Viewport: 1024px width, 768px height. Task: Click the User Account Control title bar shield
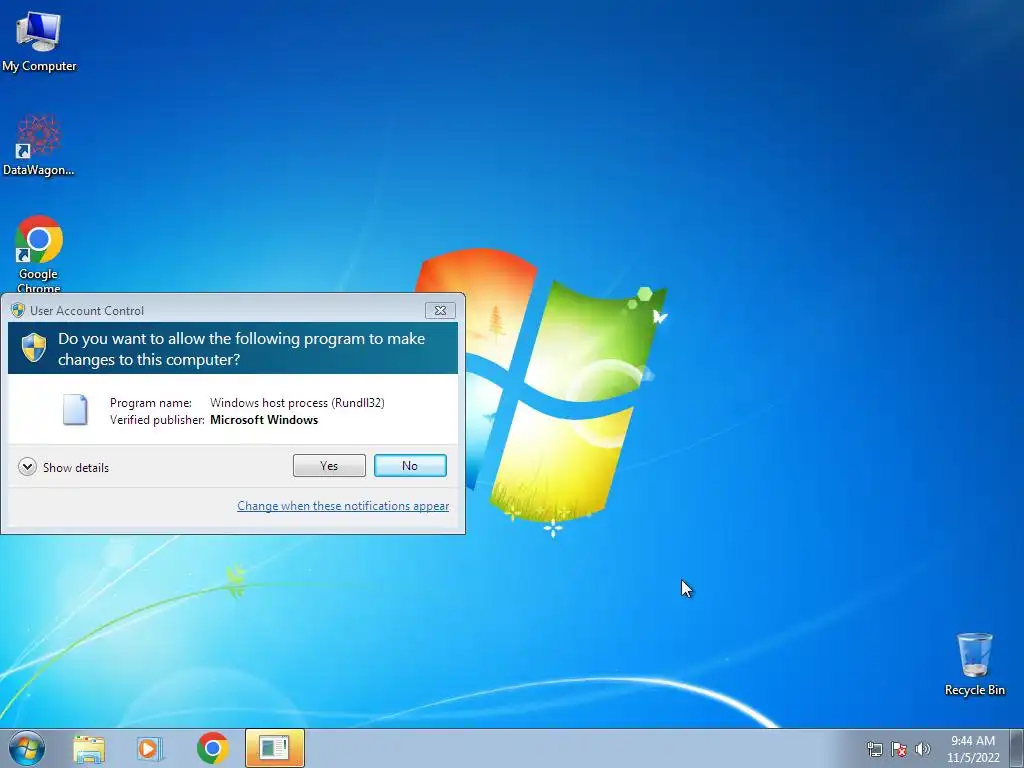point(18,311)
